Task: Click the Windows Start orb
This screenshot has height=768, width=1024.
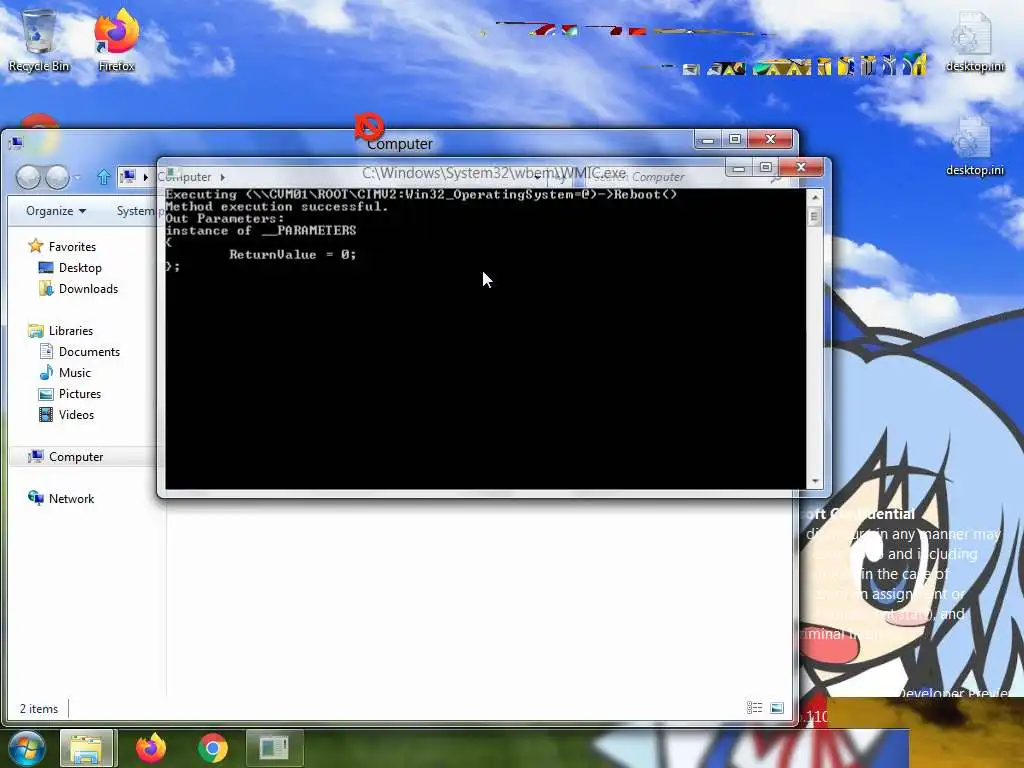Action: [x=26, y=748]
